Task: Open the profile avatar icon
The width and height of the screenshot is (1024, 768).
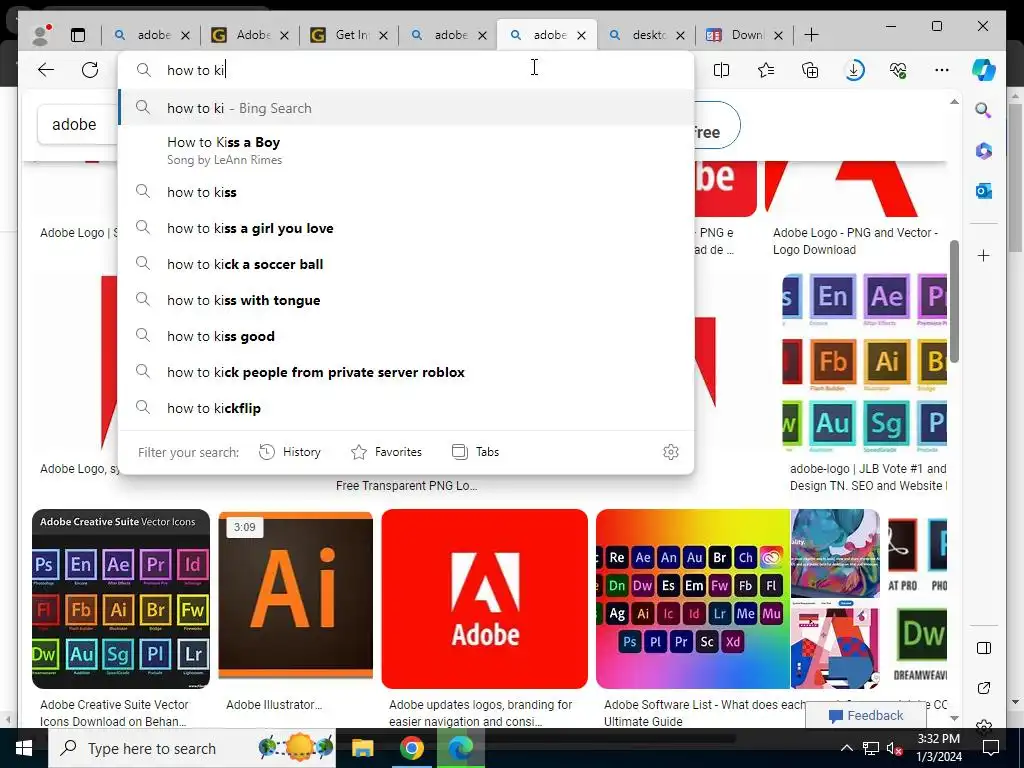Action: [x=41, y=35]
